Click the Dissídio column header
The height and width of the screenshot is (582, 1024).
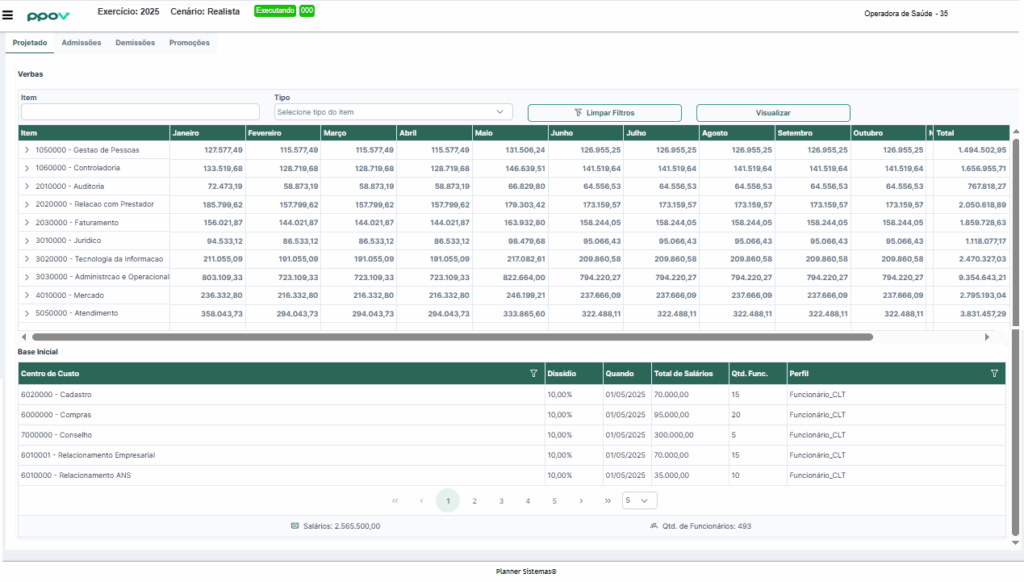(573, 374)
